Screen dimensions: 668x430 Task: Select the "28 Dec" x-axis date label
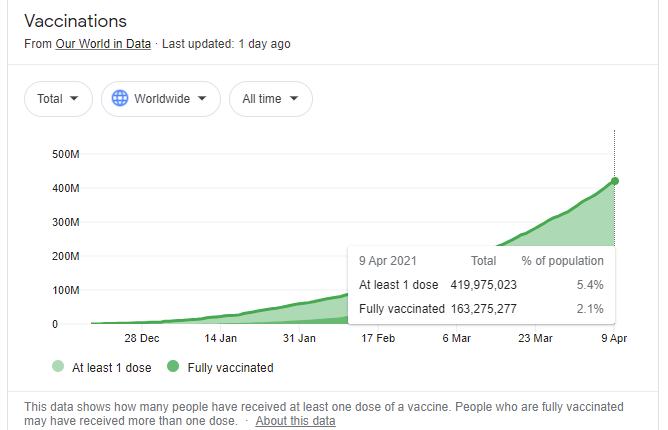[x=141, y=339]
